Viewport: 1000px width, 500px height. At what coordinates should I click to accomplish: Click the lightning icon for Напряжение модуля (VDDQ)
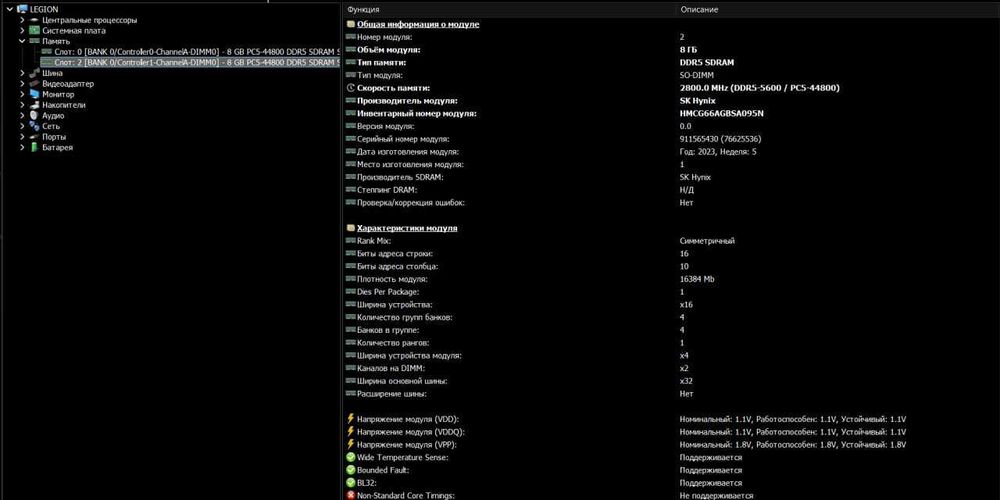point(350,432)
